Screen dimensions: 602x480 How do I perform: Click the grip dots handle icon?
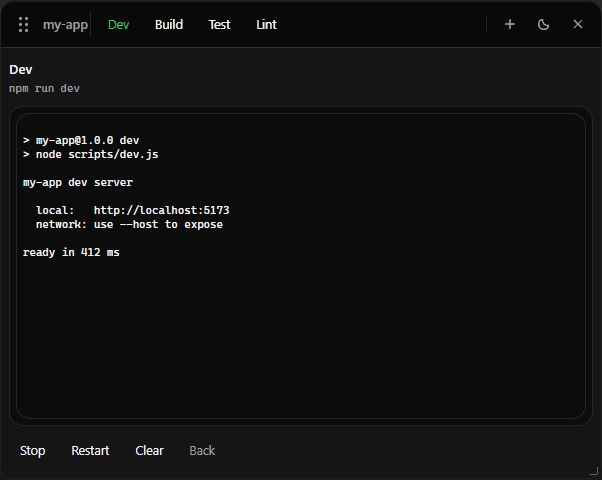pos(23,25)
